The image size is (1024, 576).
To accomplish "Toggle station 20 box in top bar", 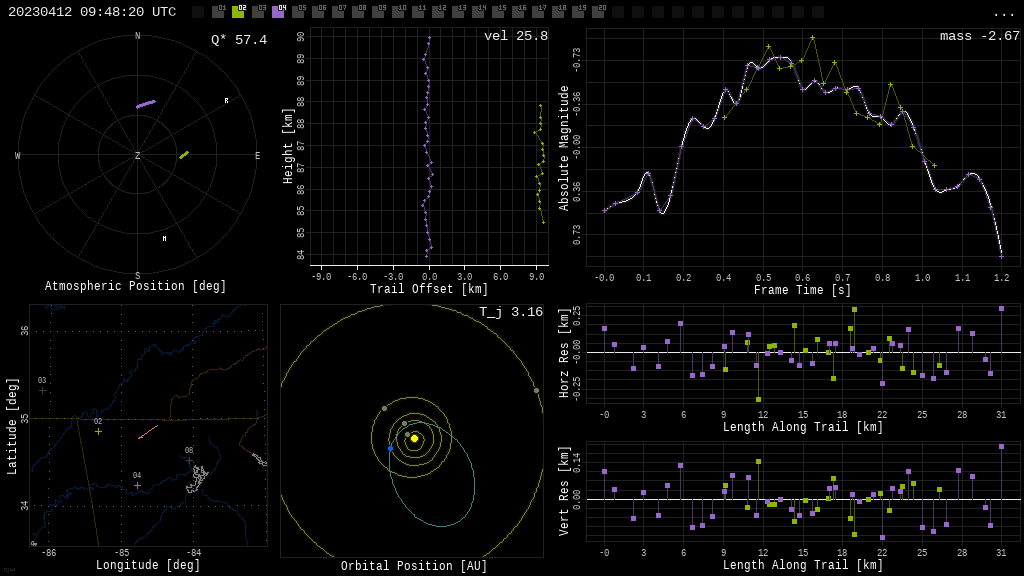I will click(x=599, y=12).
